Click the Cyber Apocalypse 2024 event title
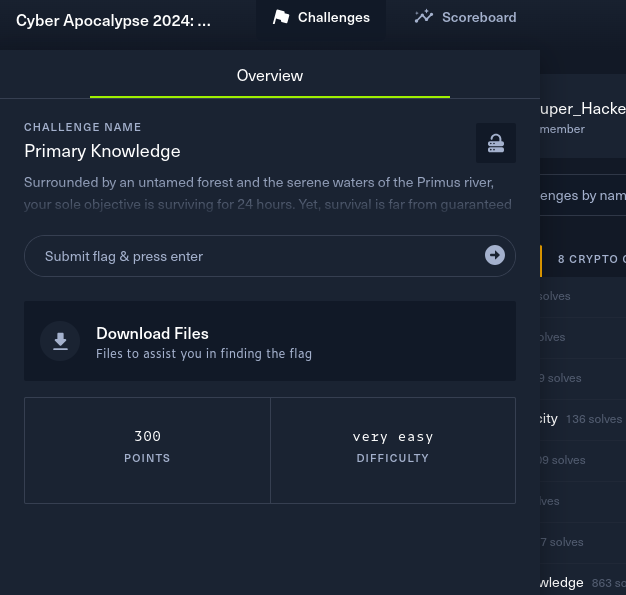 pyautogui.click(x=113, y=20)
